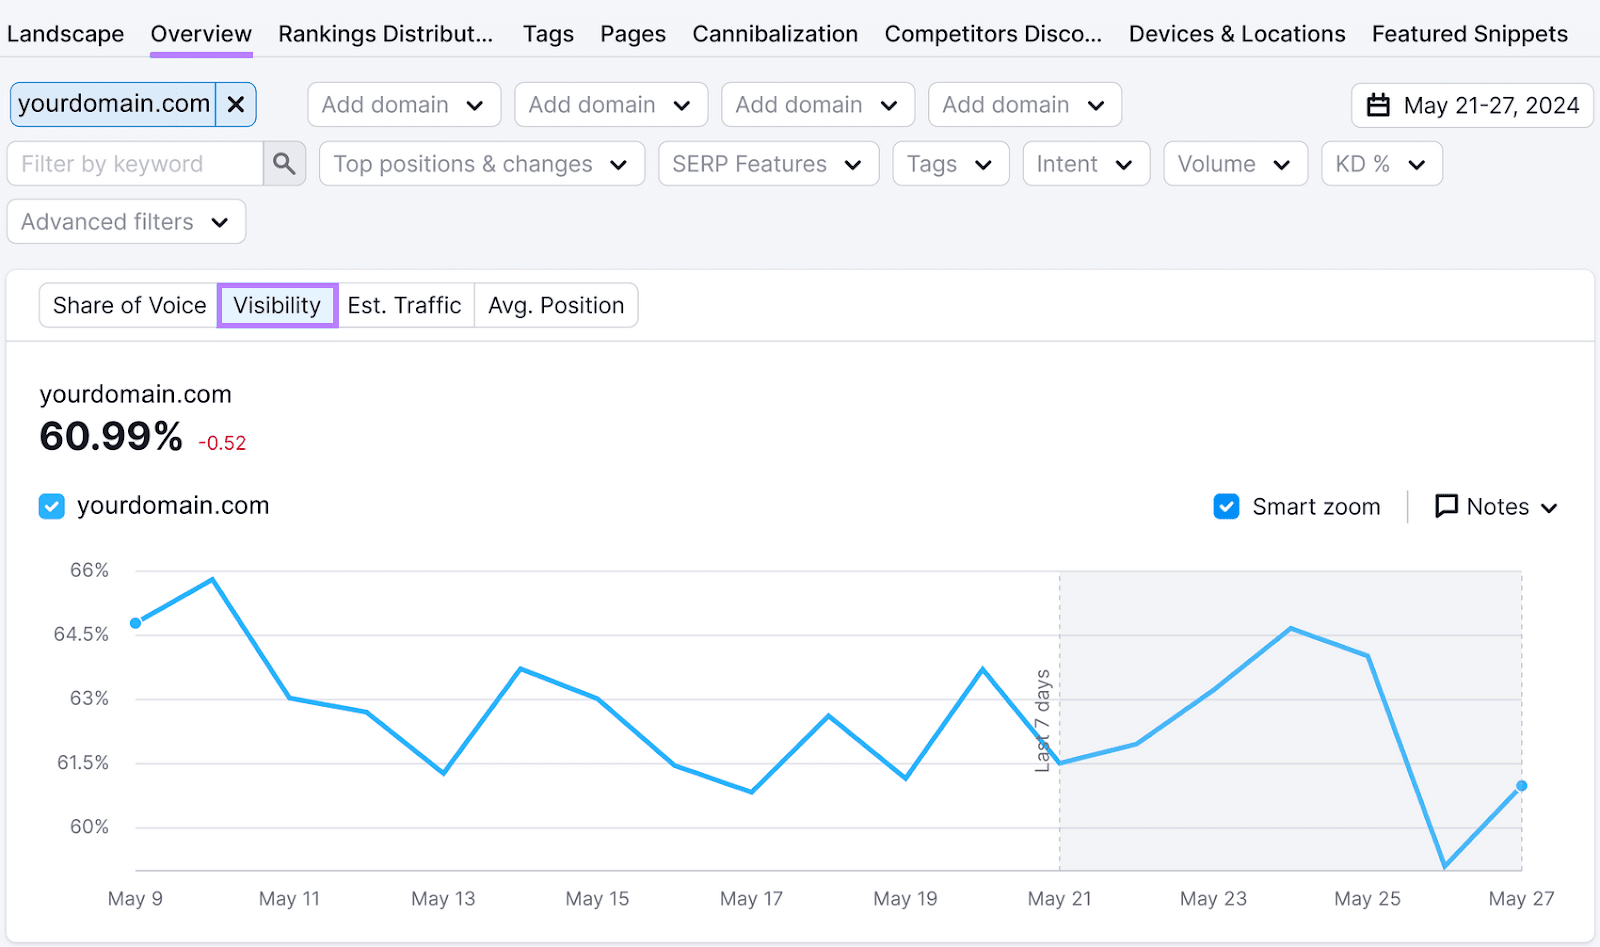The height and width of the screenshot is (947, 1600).
Task: Uncheck the yourdomain.com series checkbox
Action: 51,506
